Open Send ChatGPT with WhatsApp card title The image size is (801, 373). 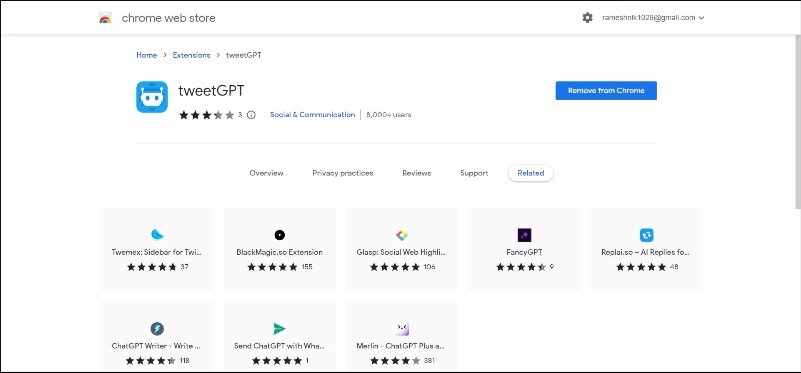pyautogui.click(x=279, y=345)
